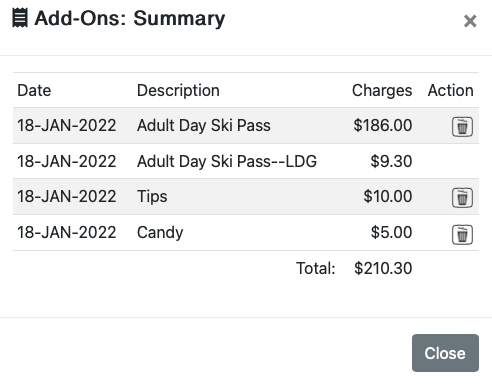Image resolution: width=492 pixels, height=386 pixels.
Task: Select the Adult Day Ski Pass--LDG description
Action: pyautogui.click(x=227, y=161)
